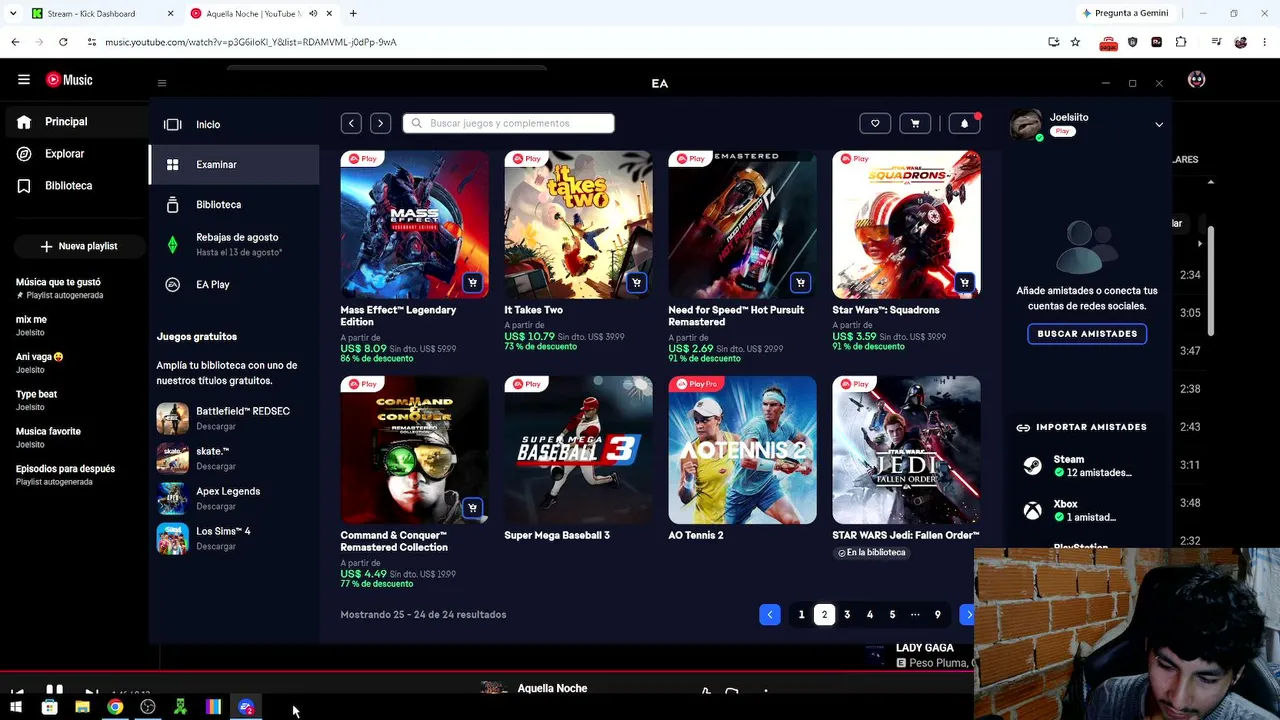Screen dimensions: 1280x720
Task: Open Need for Speed Hot Pursuit Remastered title
Action: [736, 316]
